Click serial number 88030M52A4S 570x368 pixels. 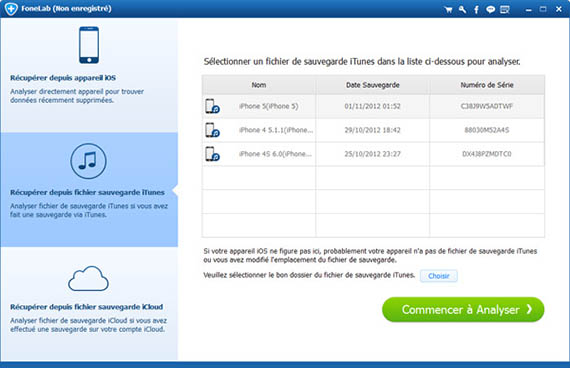[x=487, y=130]
